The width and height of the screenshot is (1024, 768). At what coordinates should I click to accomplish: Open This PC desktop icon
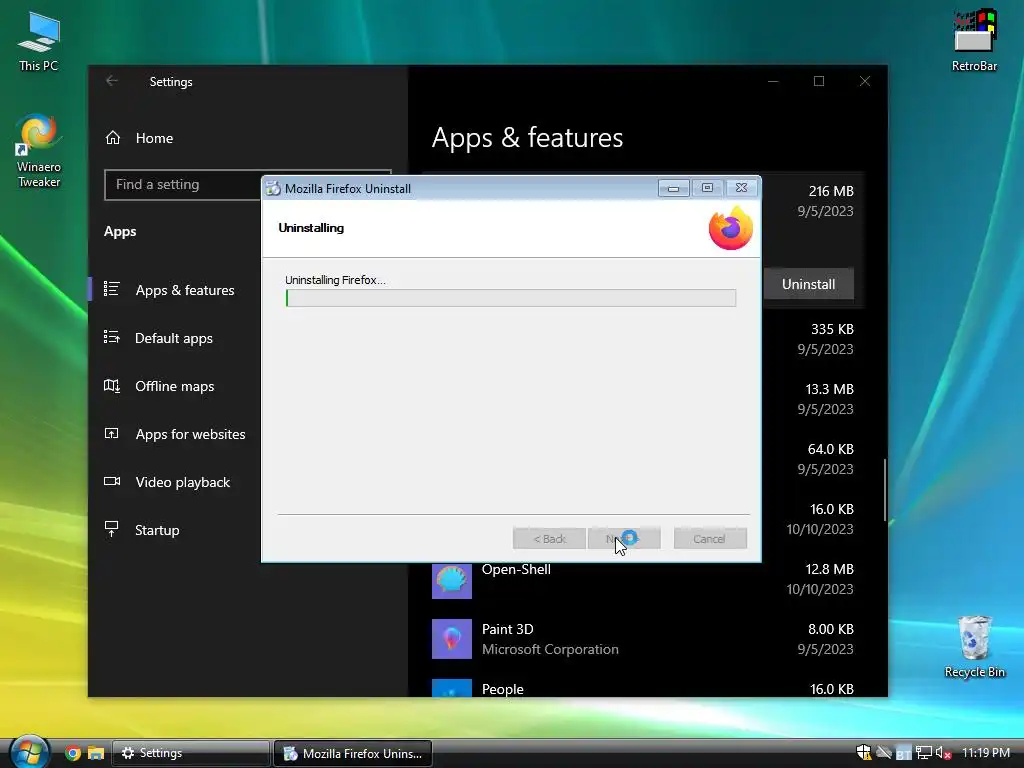click(x=39, y=41)
